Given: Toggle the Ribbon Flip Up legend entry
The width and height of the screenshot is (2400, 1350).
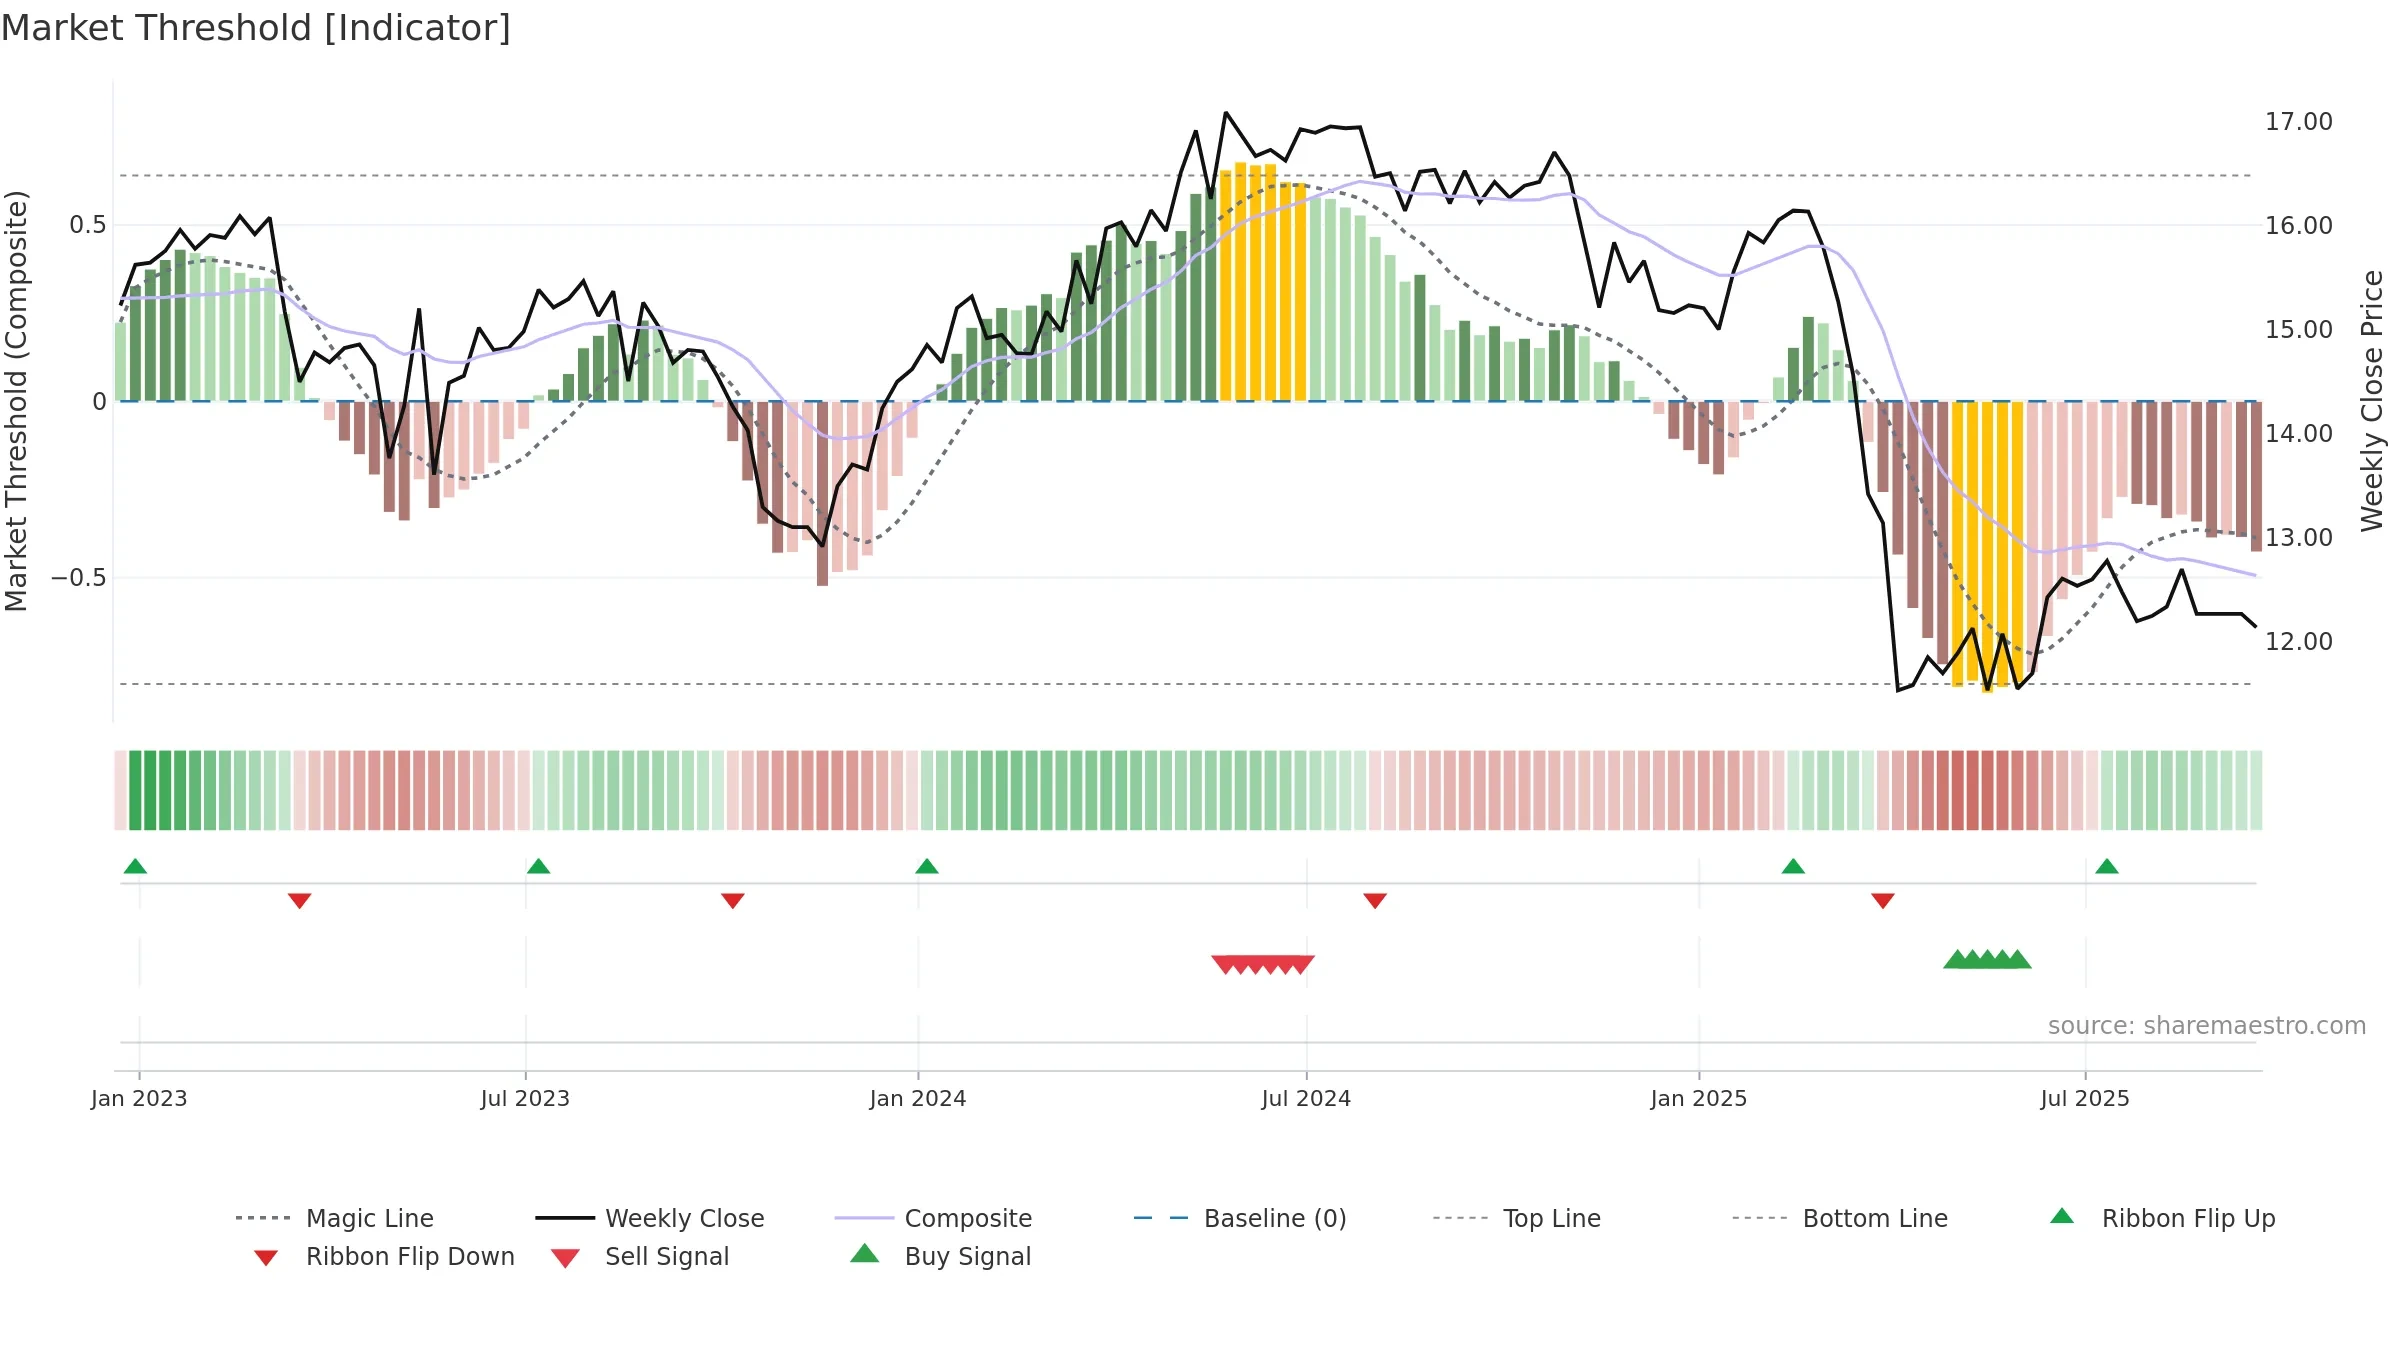Looking at the screenshot, I should point(2162,1218).
